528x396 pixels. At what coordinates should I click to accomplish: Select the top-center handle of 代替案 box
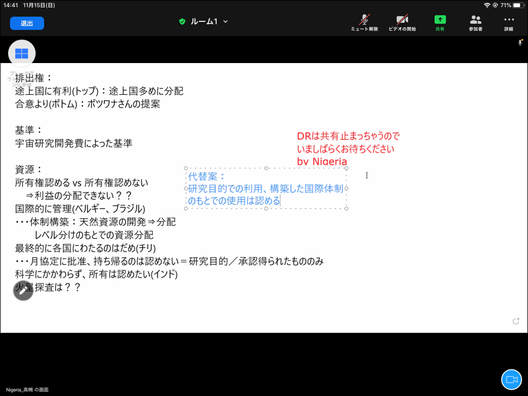coord(266,168)
